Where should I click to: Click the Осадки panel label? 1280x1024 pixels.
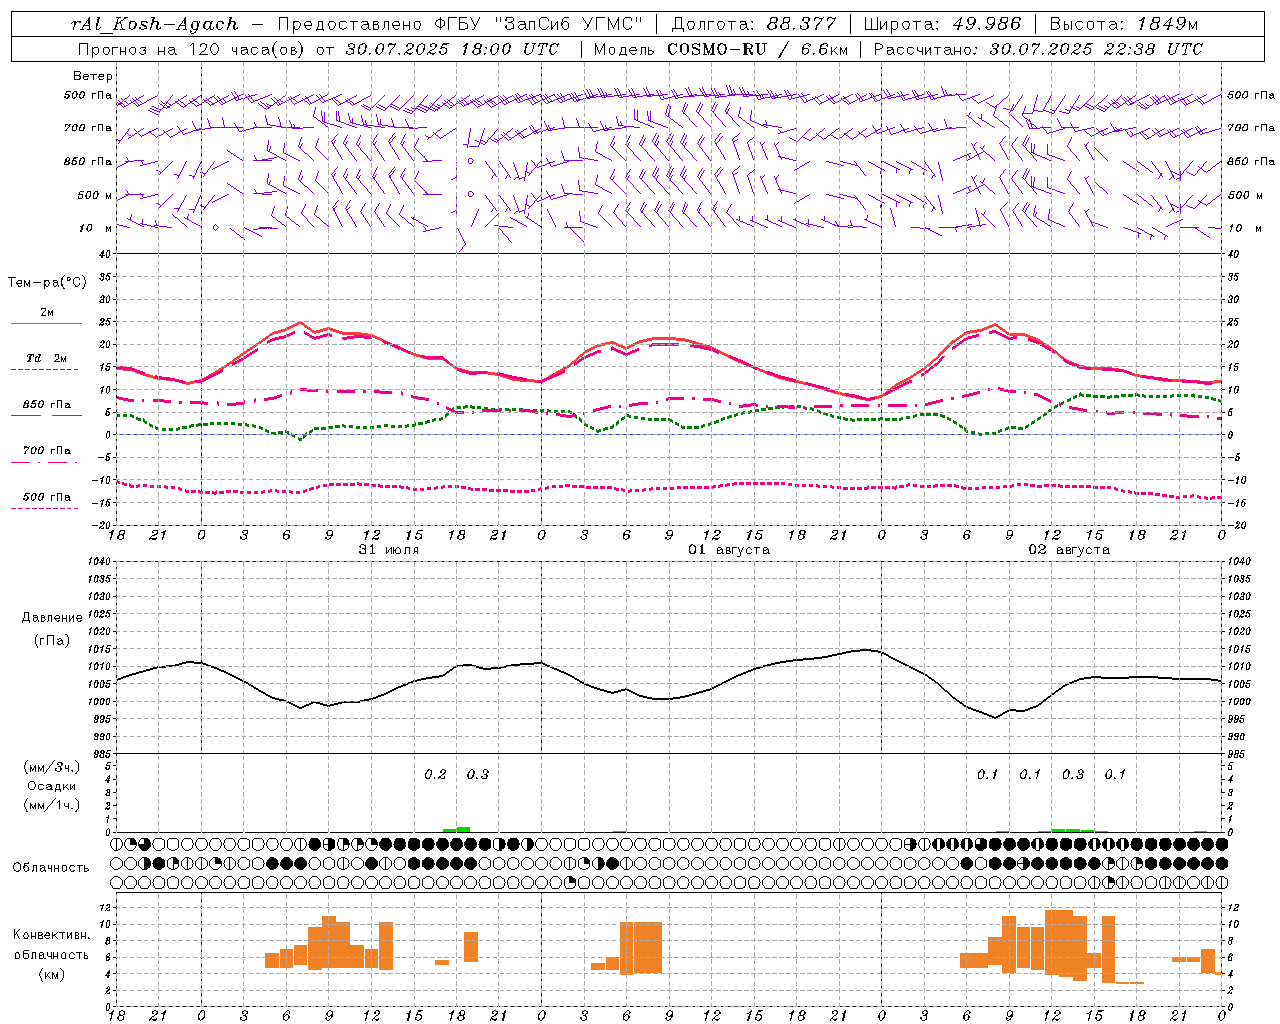[x=52, y=786]
